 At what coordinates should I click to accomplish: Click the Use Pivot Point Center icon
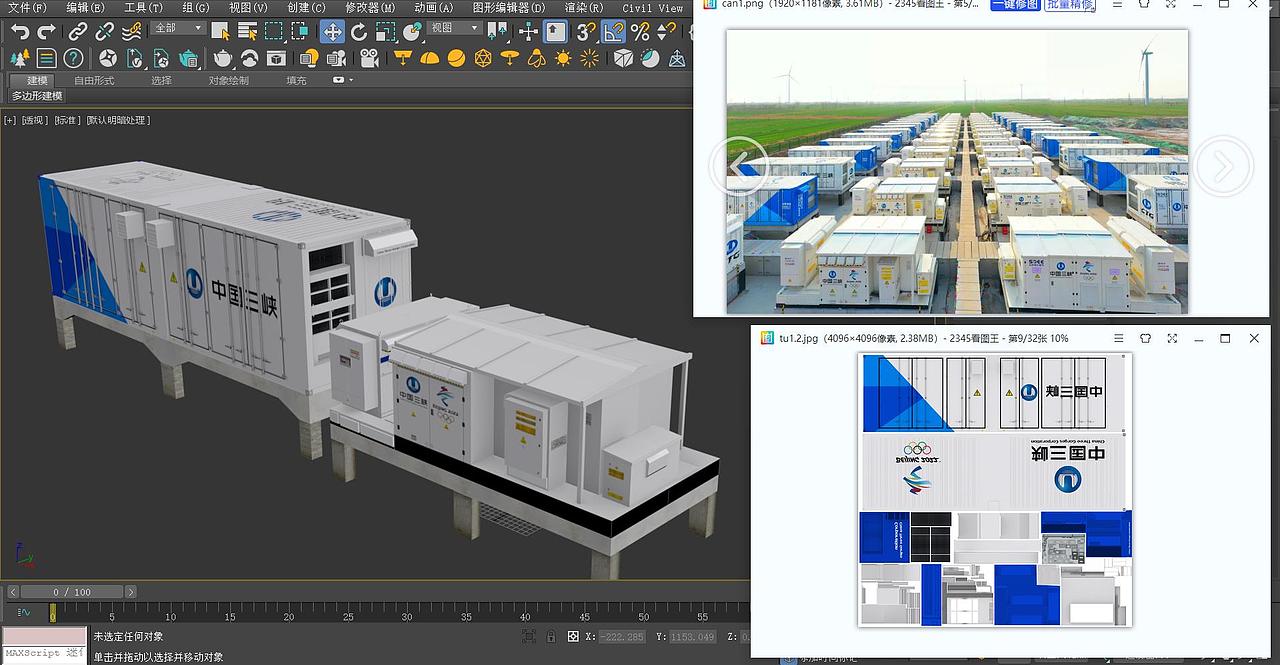coord(497,31)
